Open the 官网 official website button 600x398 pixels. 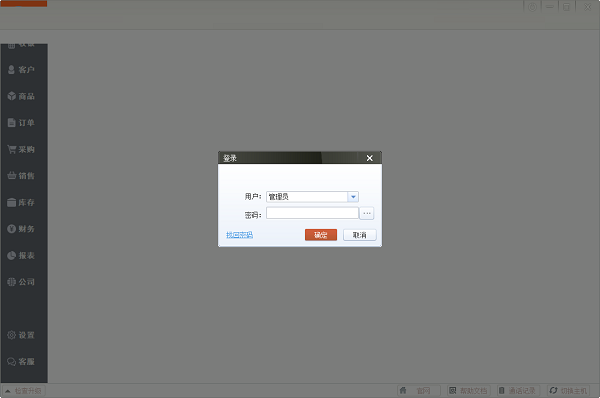(x=419, y=391)
